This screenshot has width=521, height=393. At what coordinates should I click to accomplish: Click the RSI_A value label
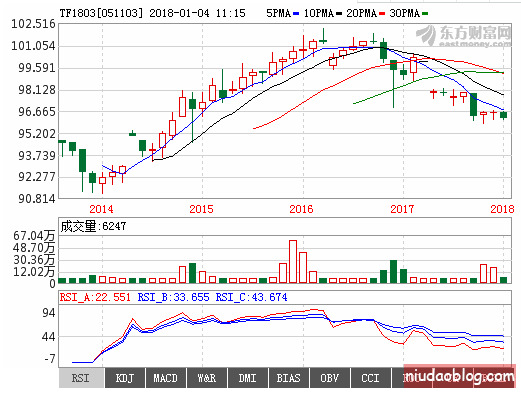point(95,297)
